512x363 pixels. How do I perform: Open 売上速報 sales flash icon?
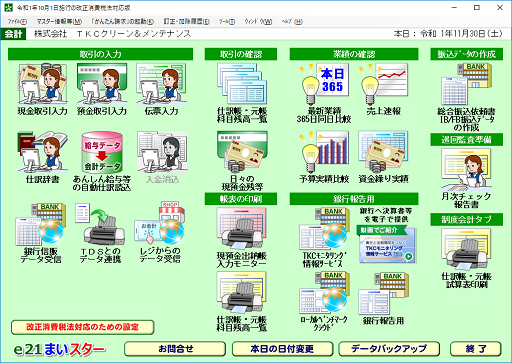(383, 89)
